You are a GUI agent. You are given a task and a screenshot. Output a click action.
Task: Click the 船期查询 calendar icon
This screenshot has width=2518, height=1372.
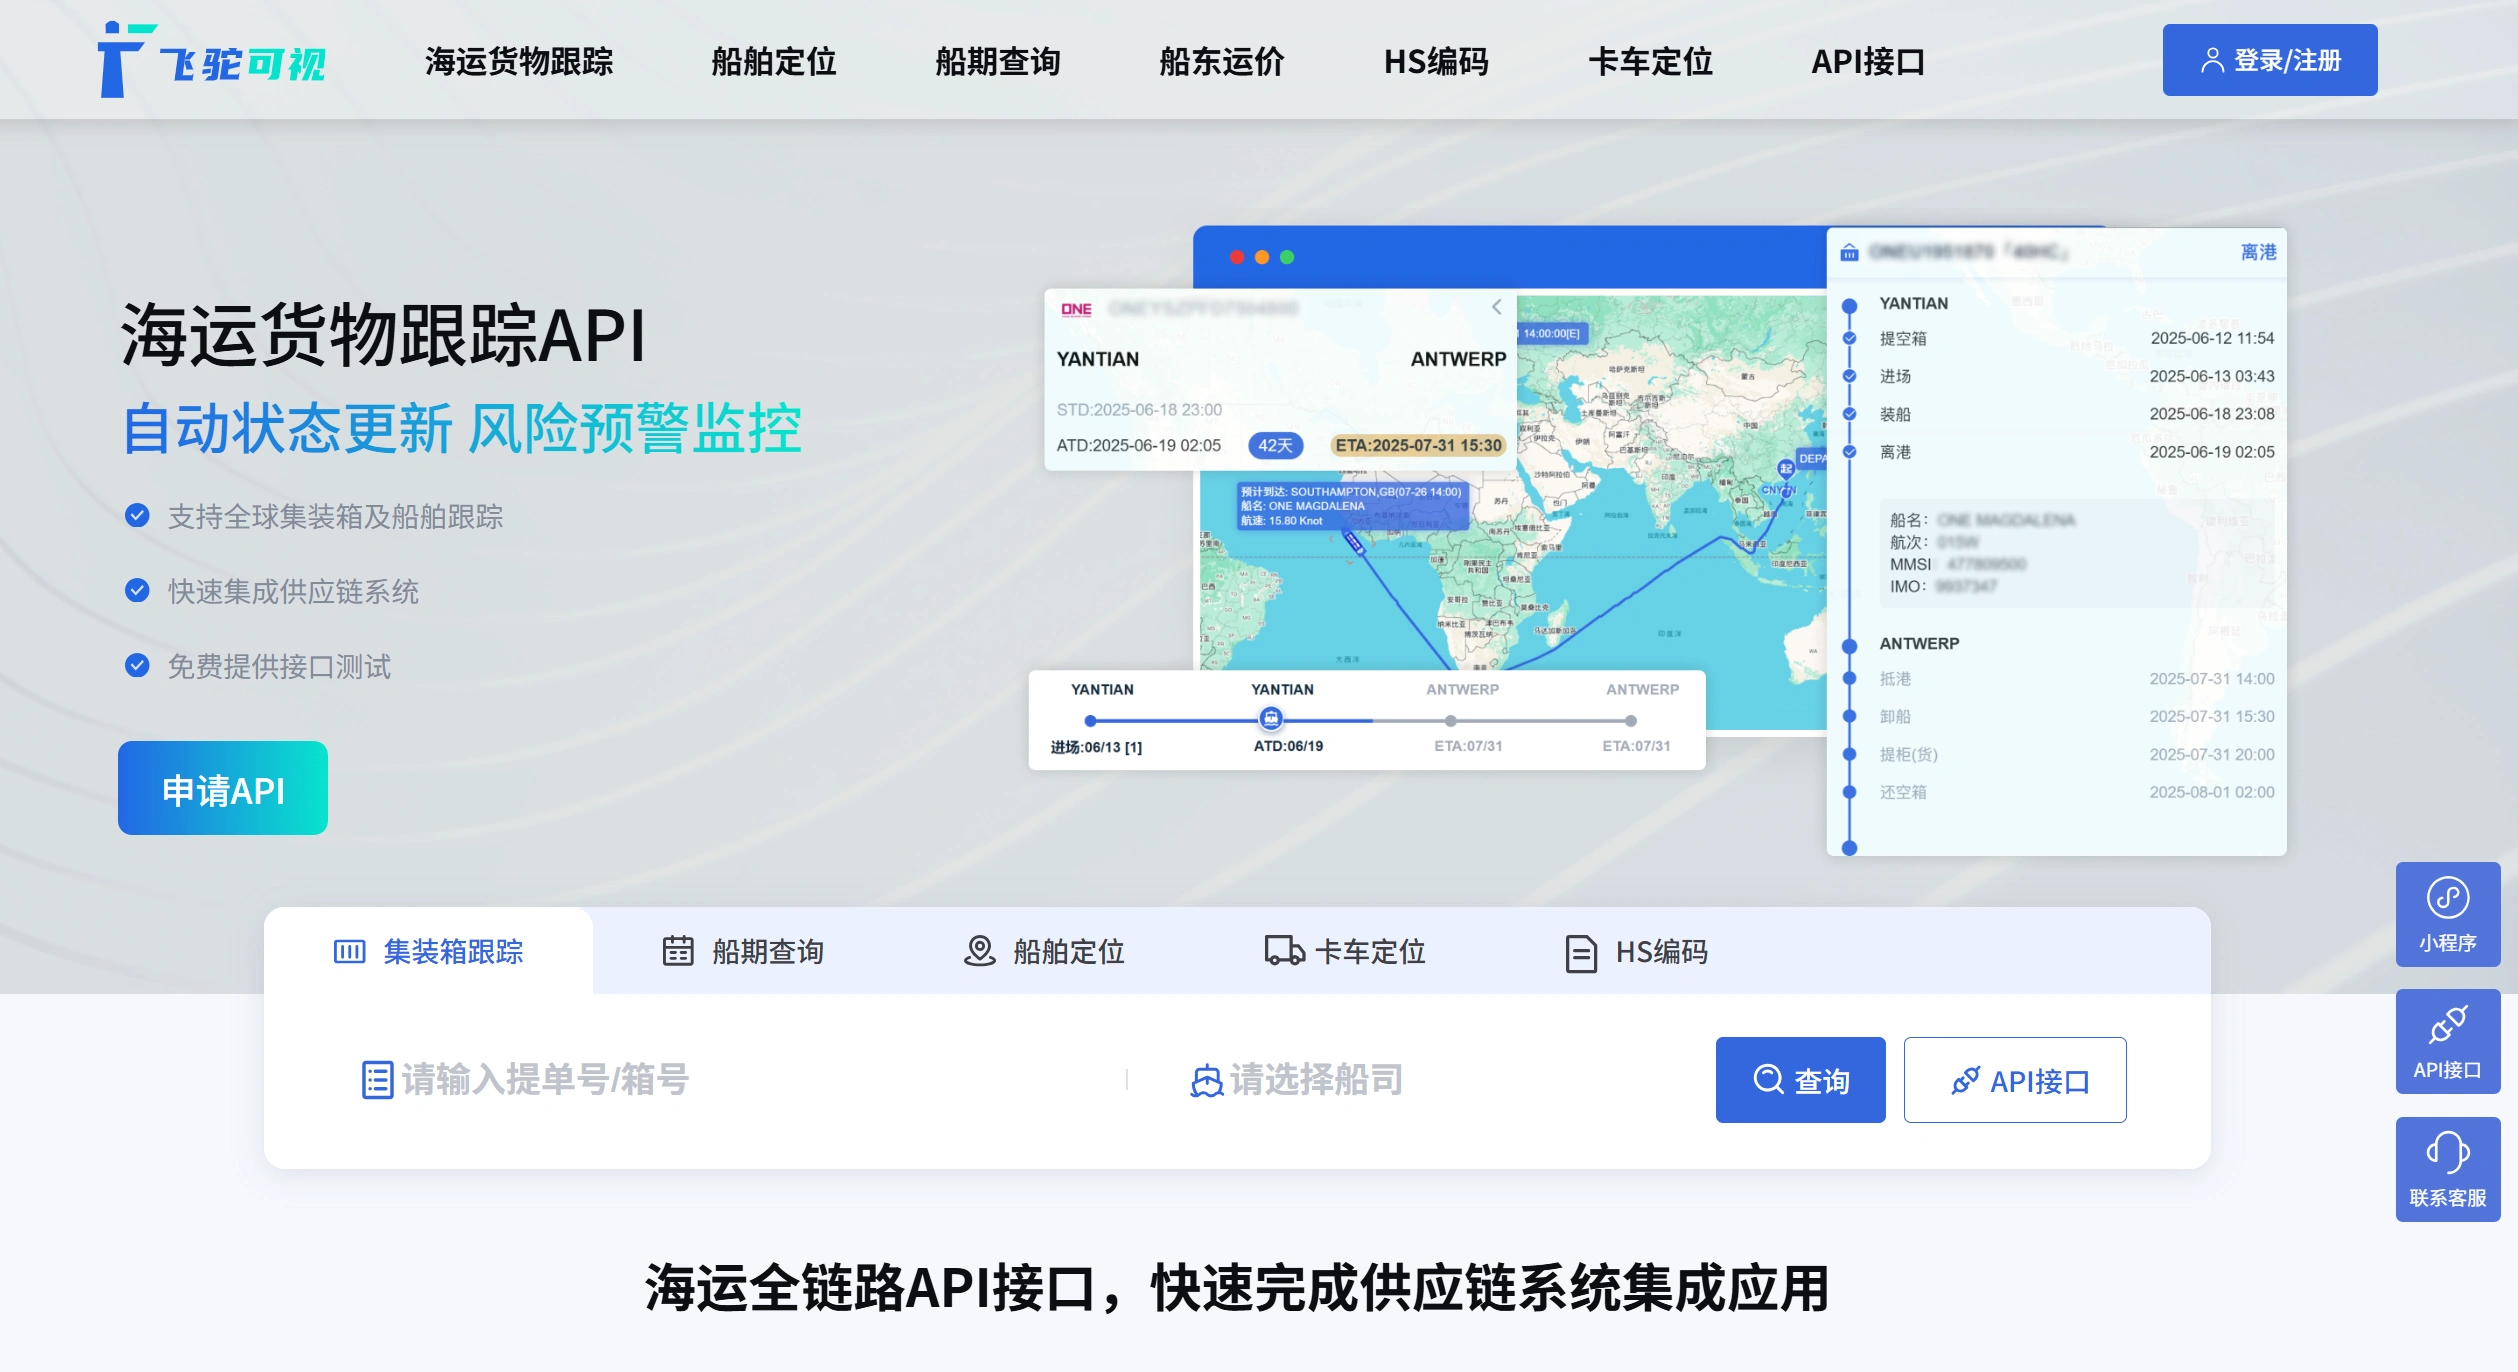pyautogui.click(x=678, y=951)
